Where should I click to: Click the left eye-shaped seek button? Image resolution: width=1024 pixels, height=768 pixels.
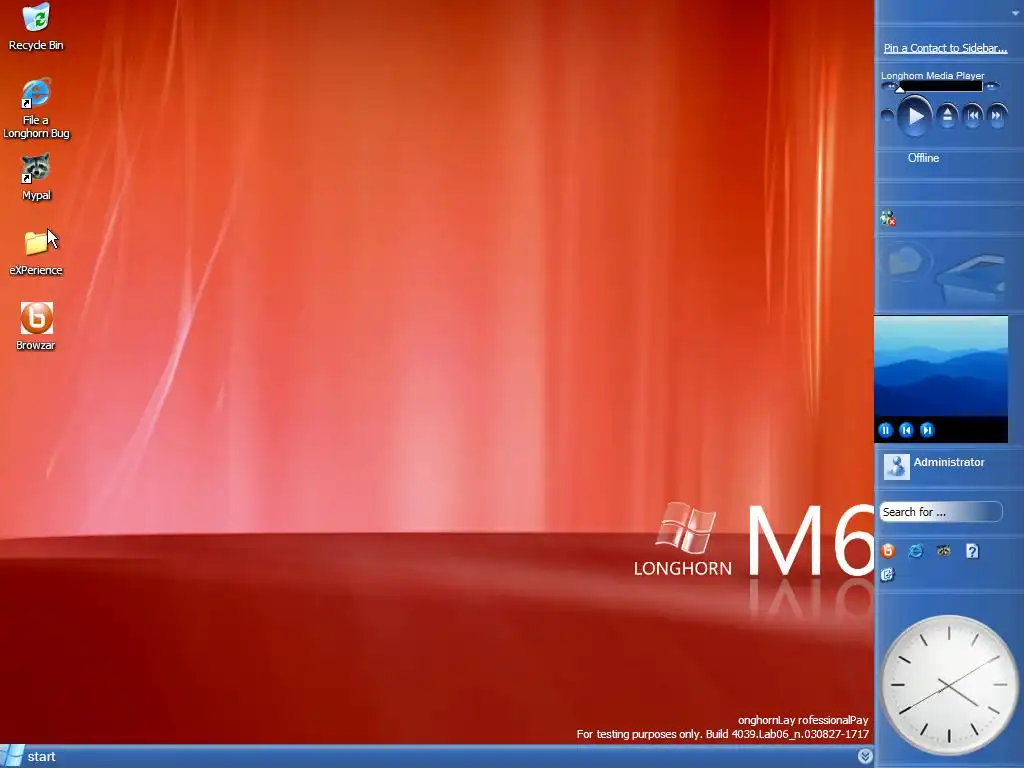point(889,86)
